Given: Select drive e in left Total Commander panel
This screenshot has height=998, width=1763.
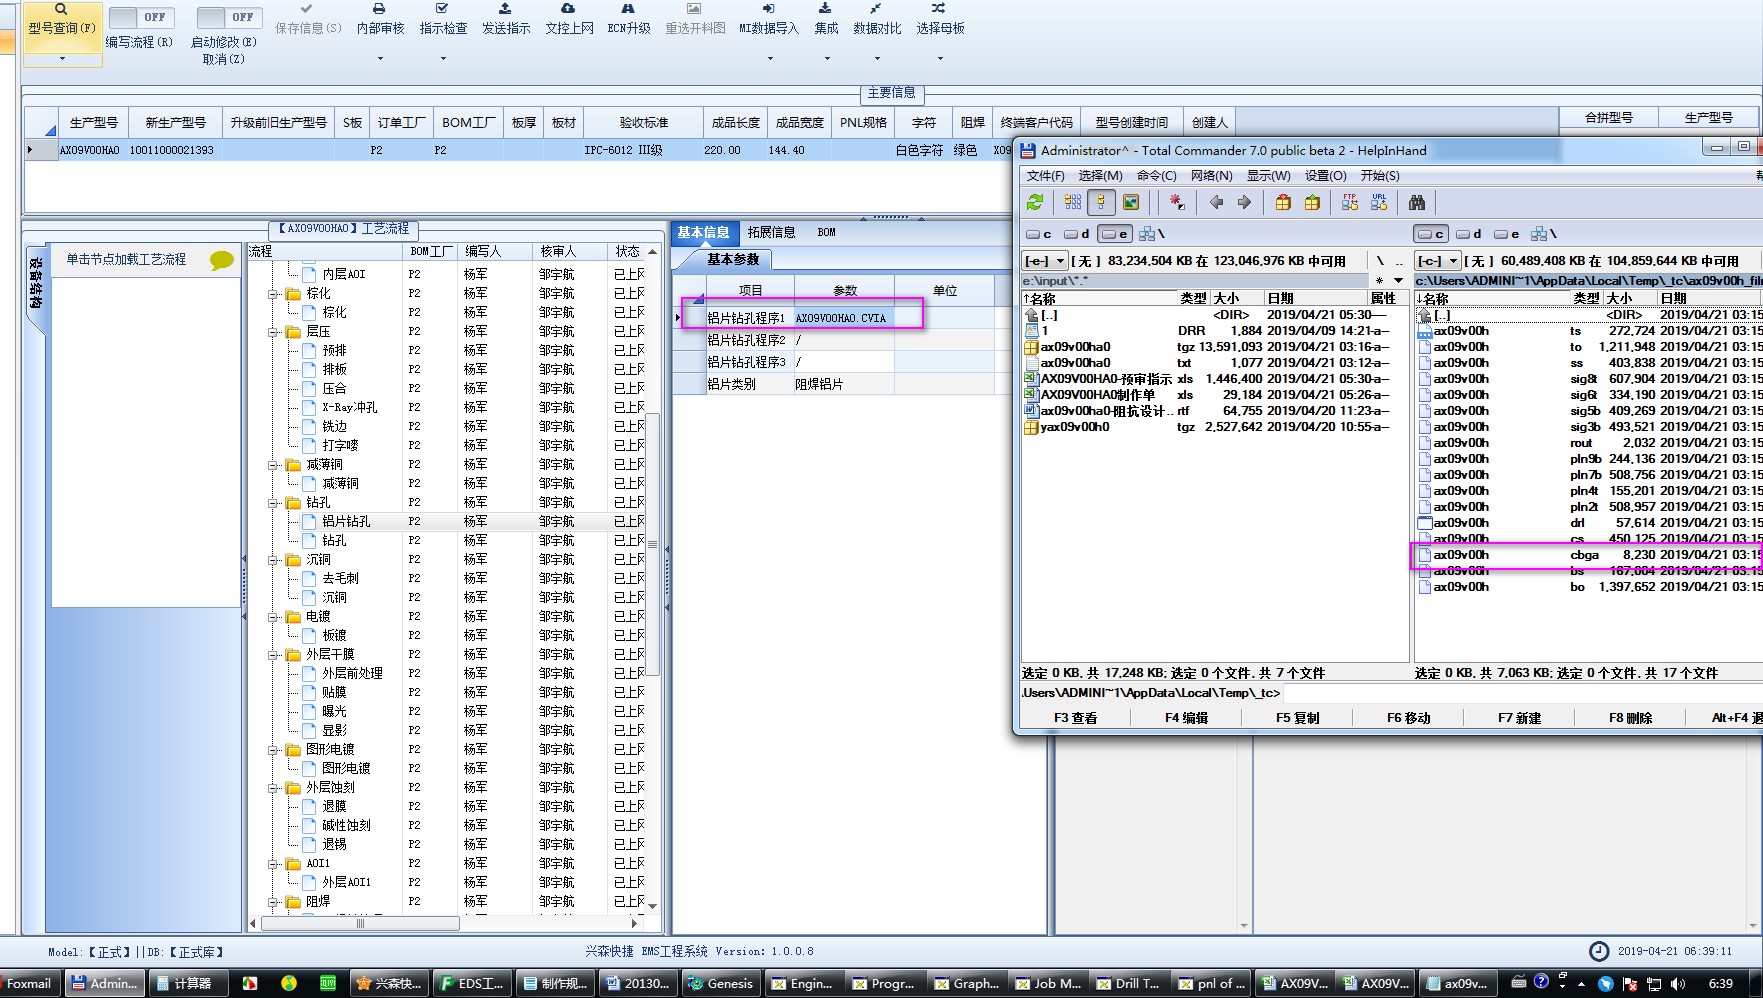Looking at the screenshot, I should click(x=1114, y=234).
